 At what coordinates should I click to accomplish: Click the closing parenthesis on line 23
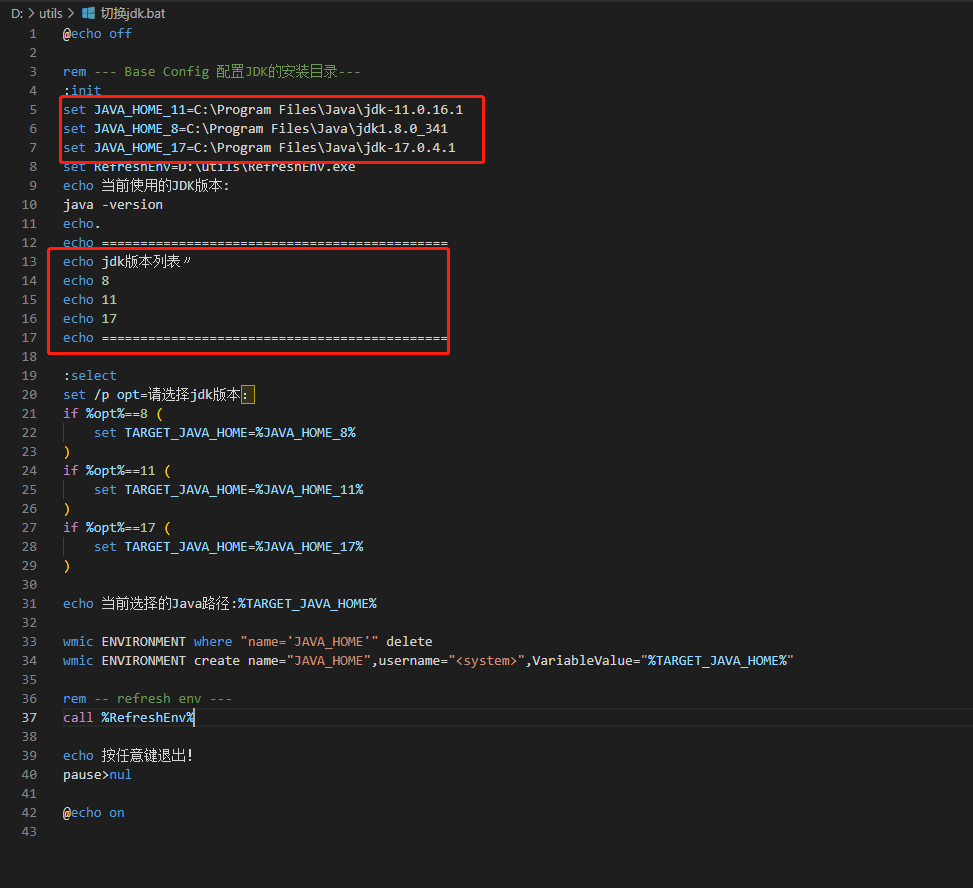click(x=66, y=452)
